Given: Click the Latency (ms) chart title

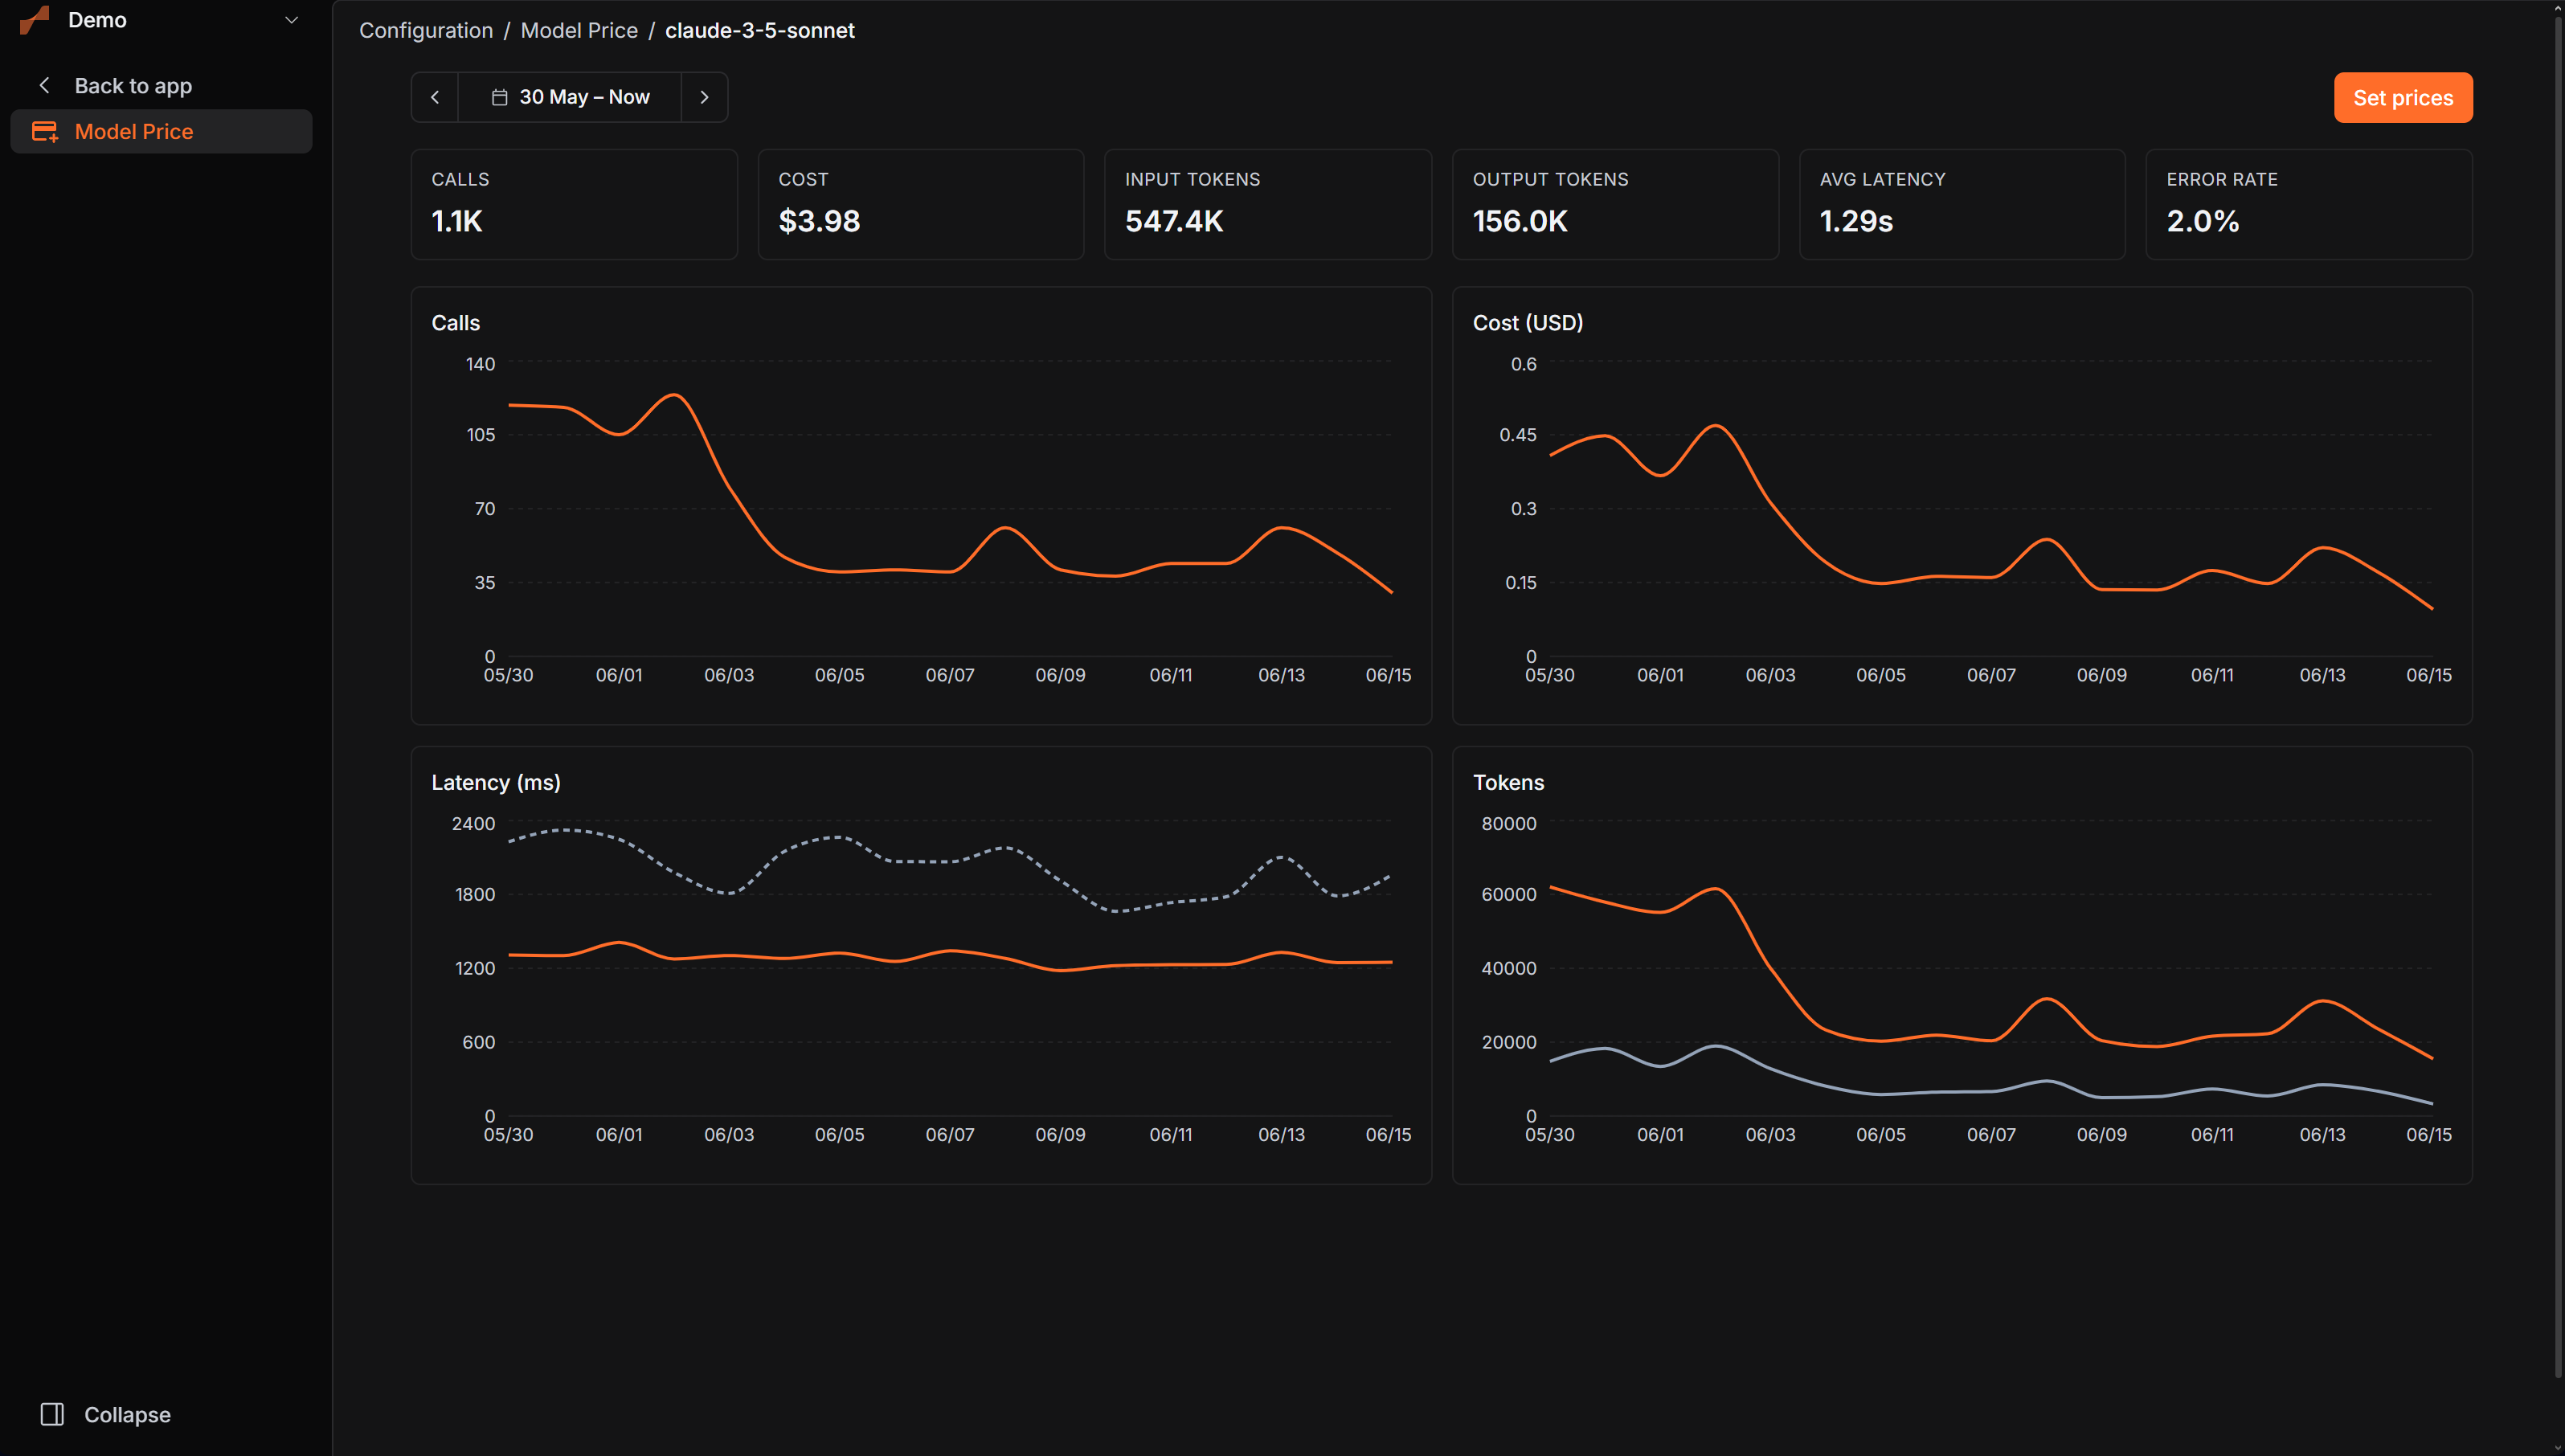Looking at the screenshot, I should coord(496,782).
